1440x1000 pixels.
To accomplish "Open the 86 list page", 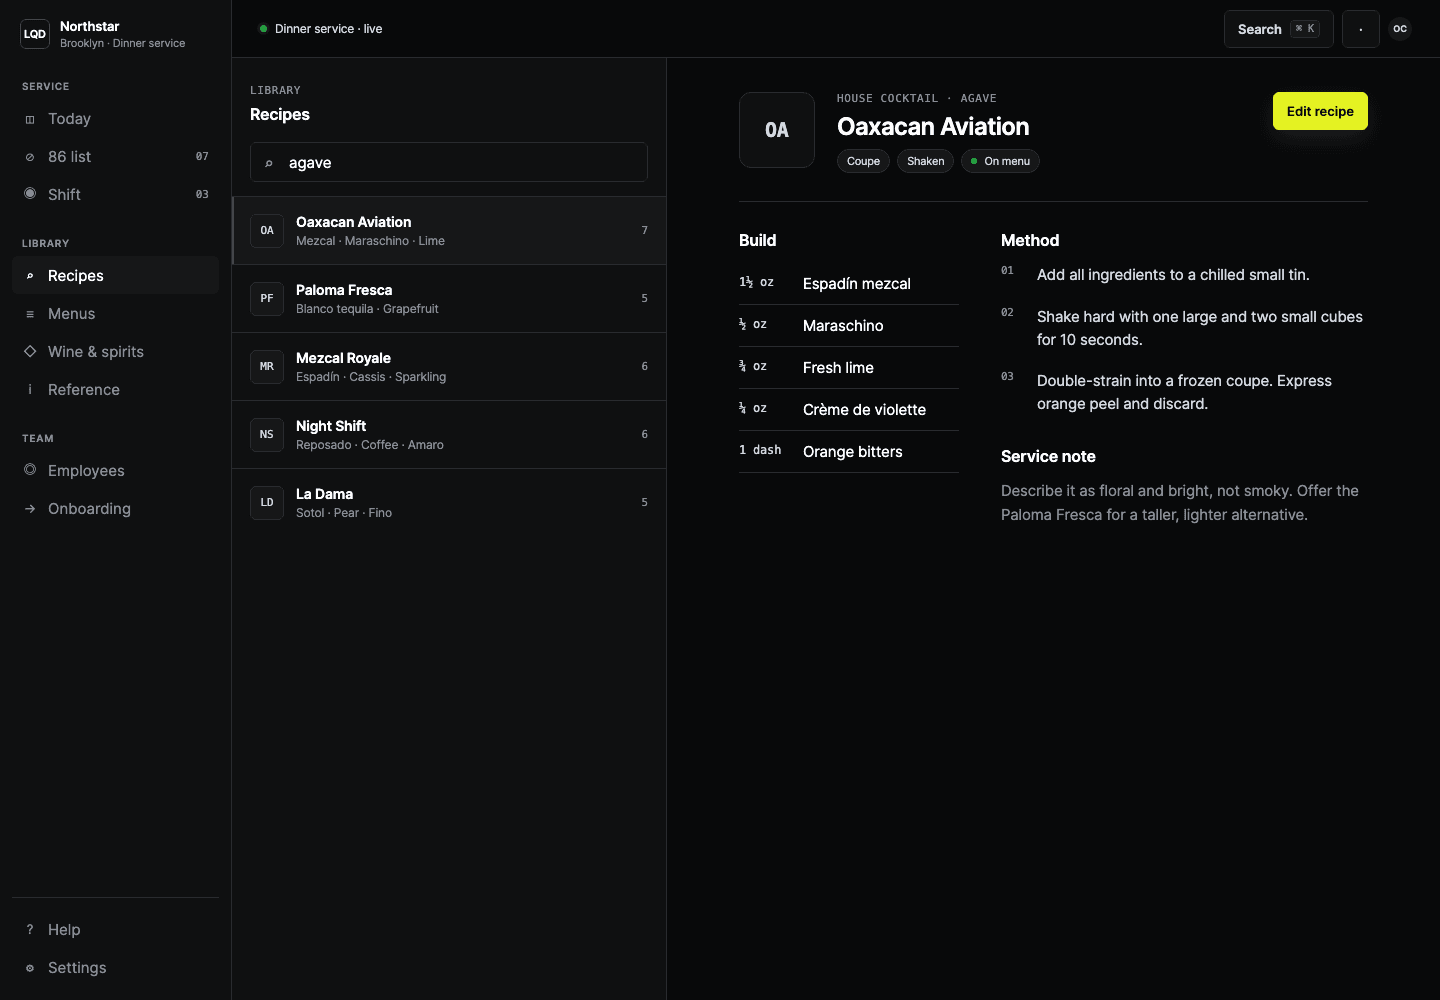I will [116, 157].
